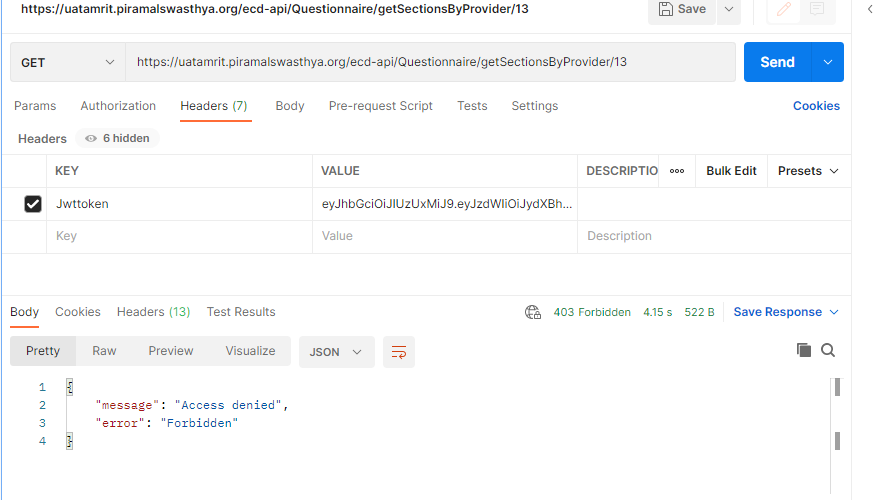Copy response using the copy icon
The width and height of the screenshot is (873, 500).
pos(803,350)
